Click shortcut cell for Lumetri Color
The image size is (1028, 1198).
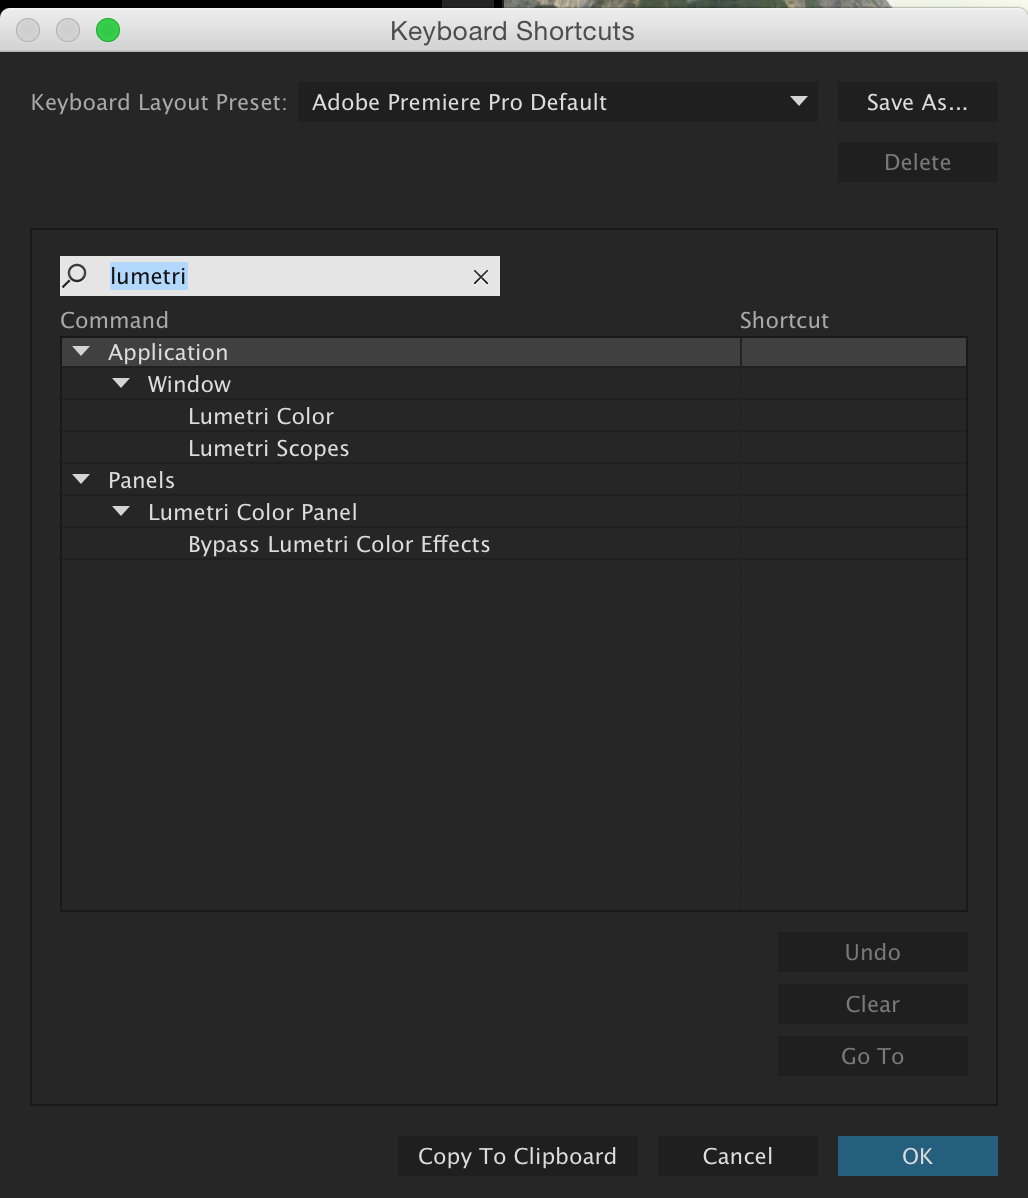pos(854,416)
